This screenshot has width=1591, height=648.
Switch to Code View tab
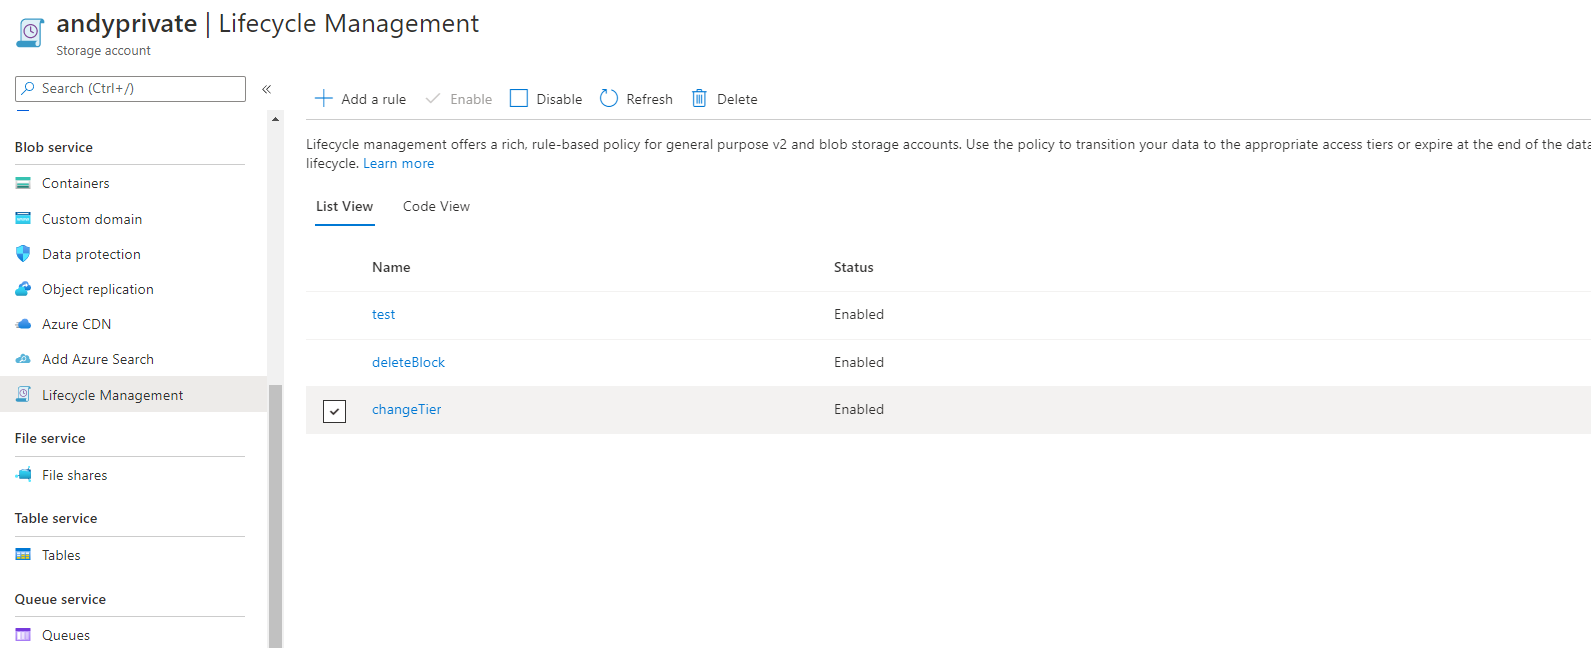tap(436, 207)
